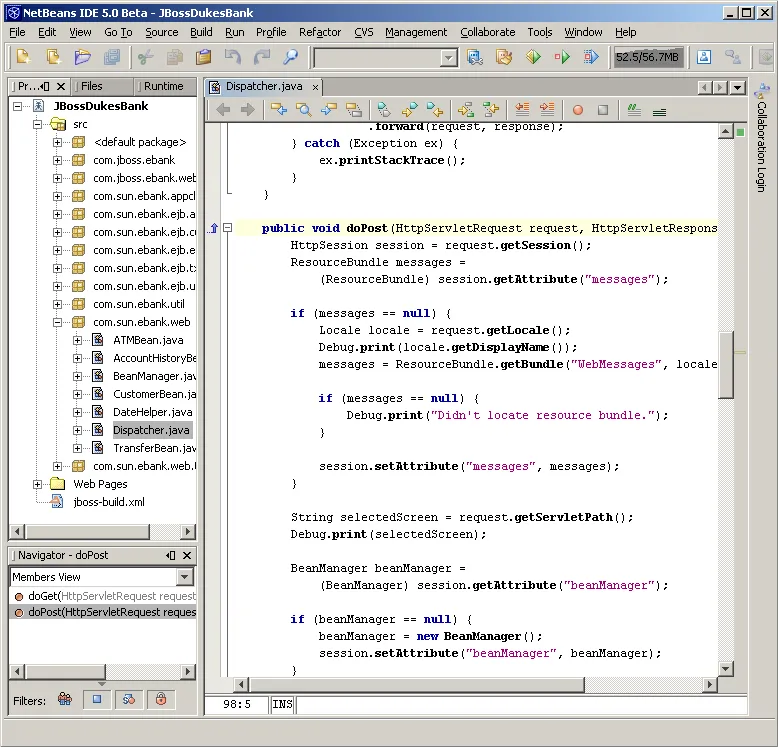Toggle the Show Non-Public Members lock filter
The image size is (778, 747).
(160, 699)
